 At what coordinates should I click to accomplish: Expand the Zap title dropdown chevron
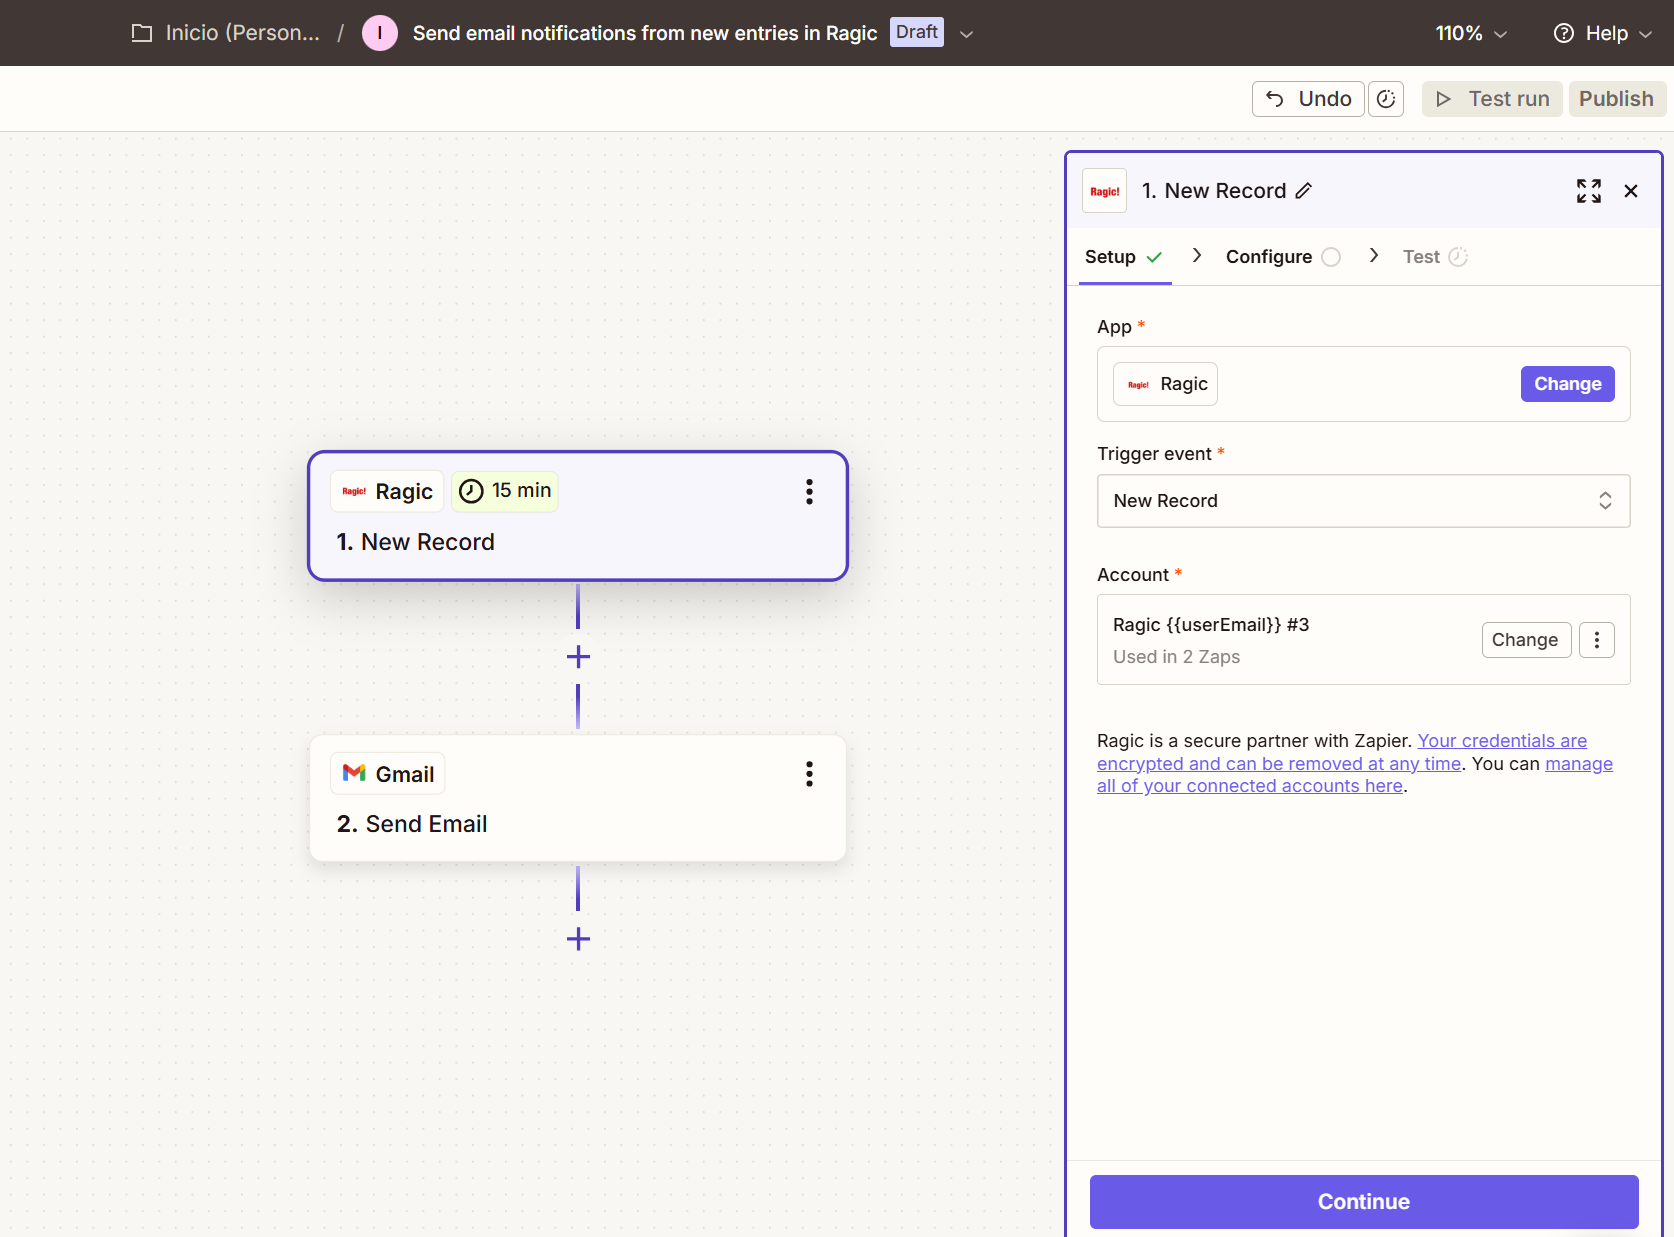point(966,34)
